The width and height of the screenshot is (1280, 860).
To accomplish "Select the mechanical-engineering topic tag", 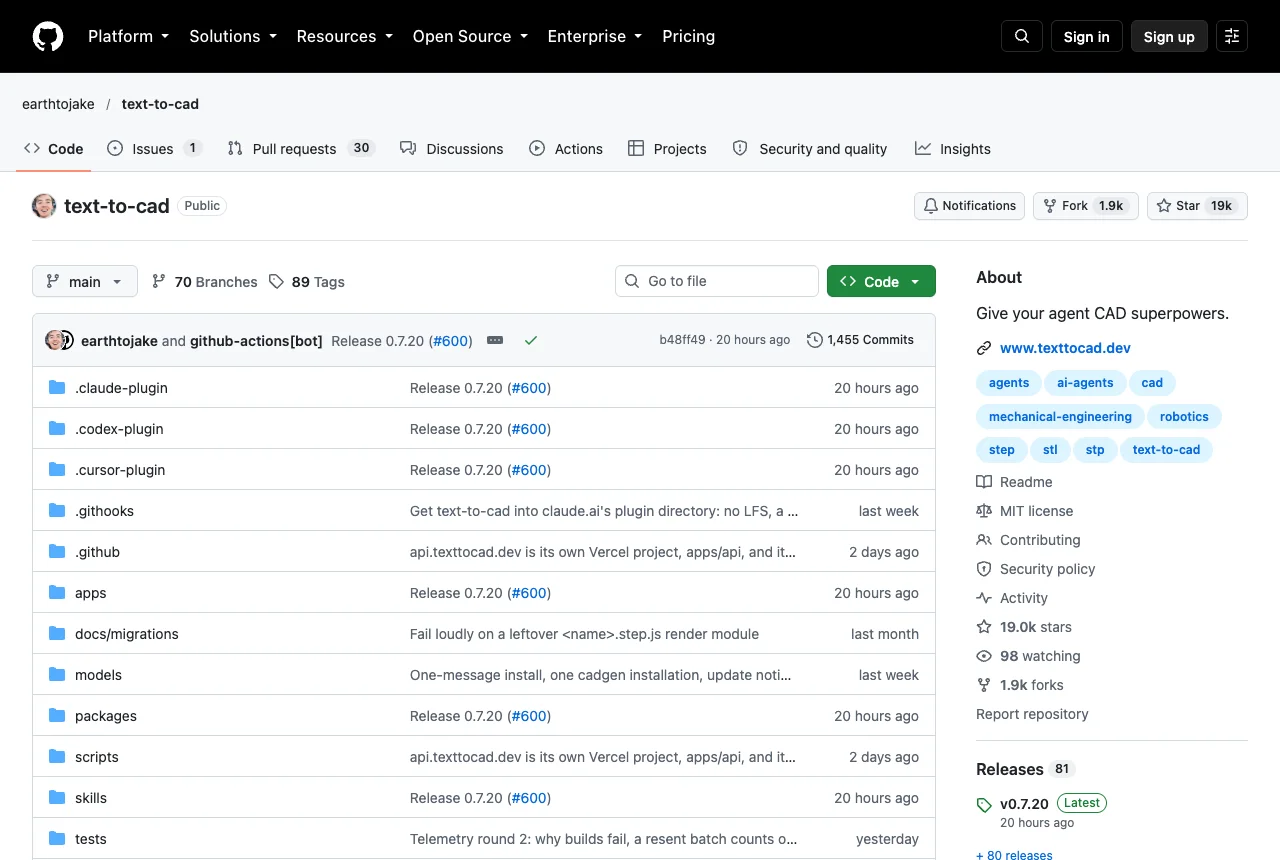I will point(1060,417).
